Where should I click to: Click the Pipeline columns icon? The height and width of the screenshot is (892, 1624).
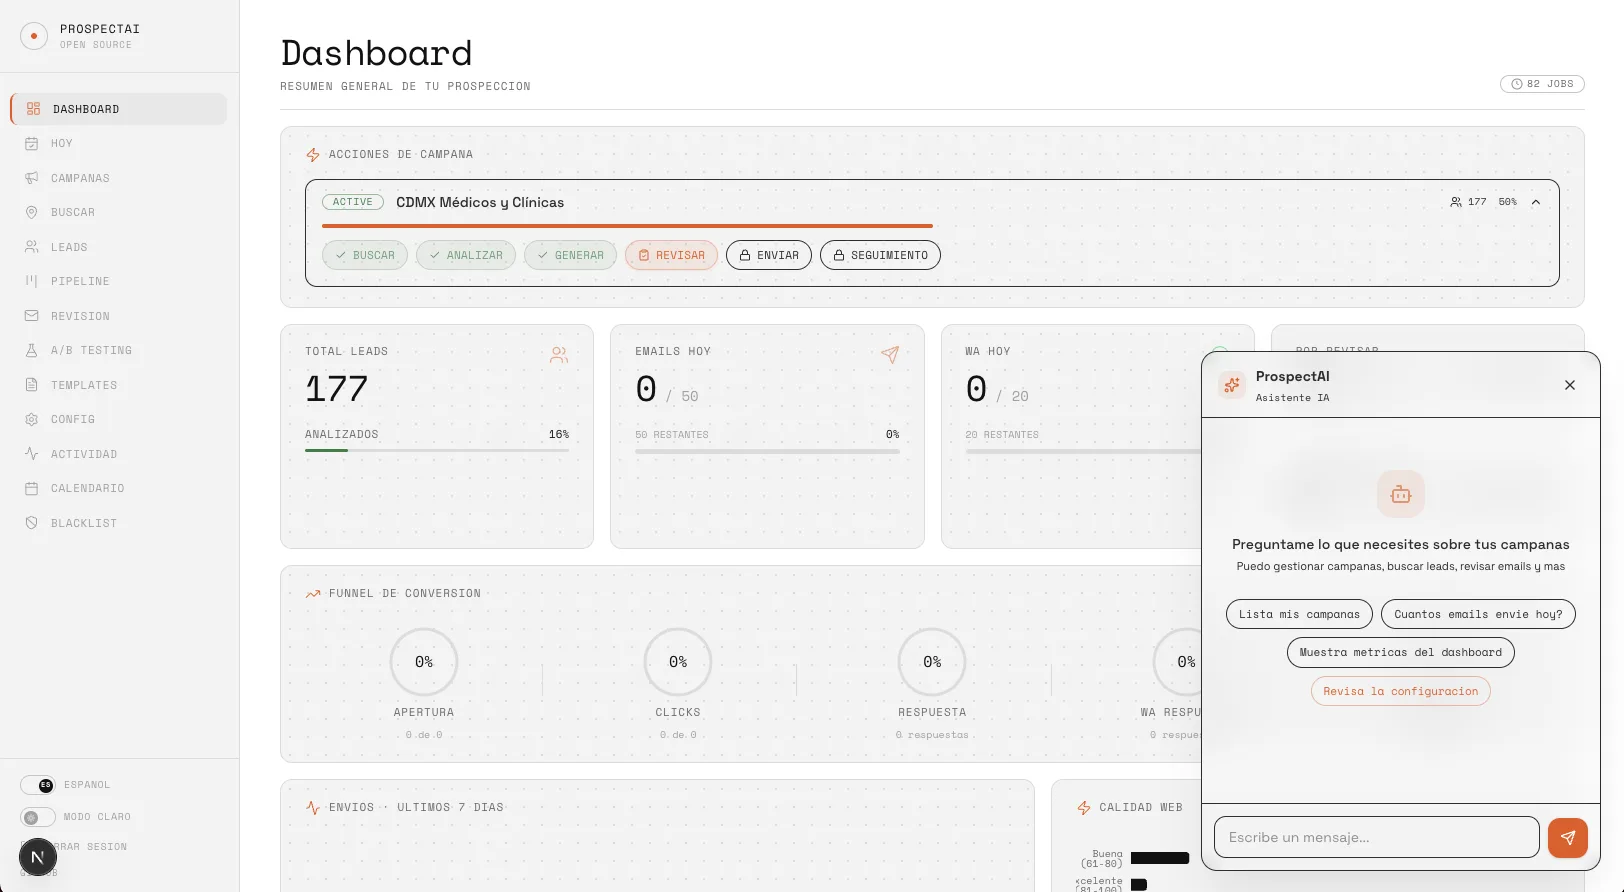pyautogui.click(x=32, y=281)
